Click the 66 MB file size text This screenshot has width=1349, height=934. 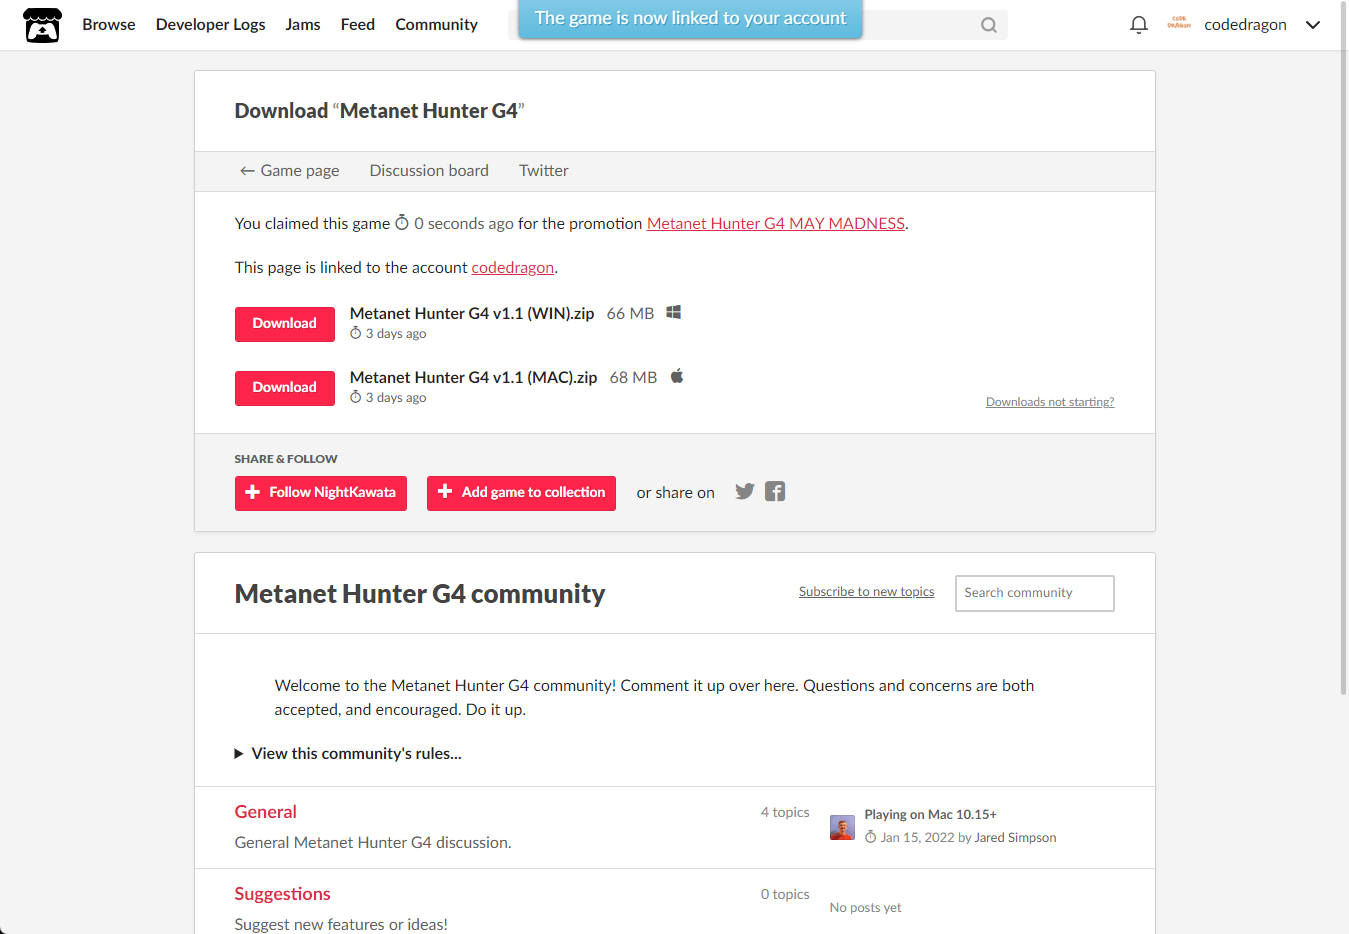631,314
